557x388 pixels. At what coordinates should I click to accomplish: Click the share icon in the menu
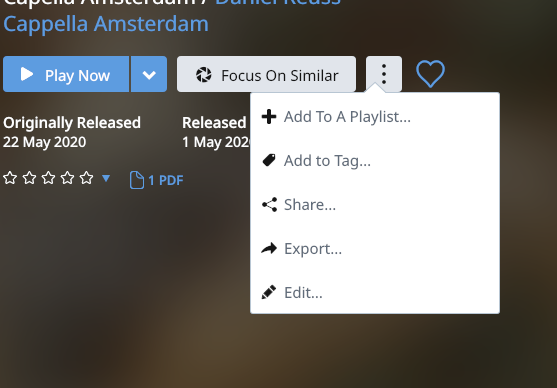pyautogui.click(x=269, y=205)
